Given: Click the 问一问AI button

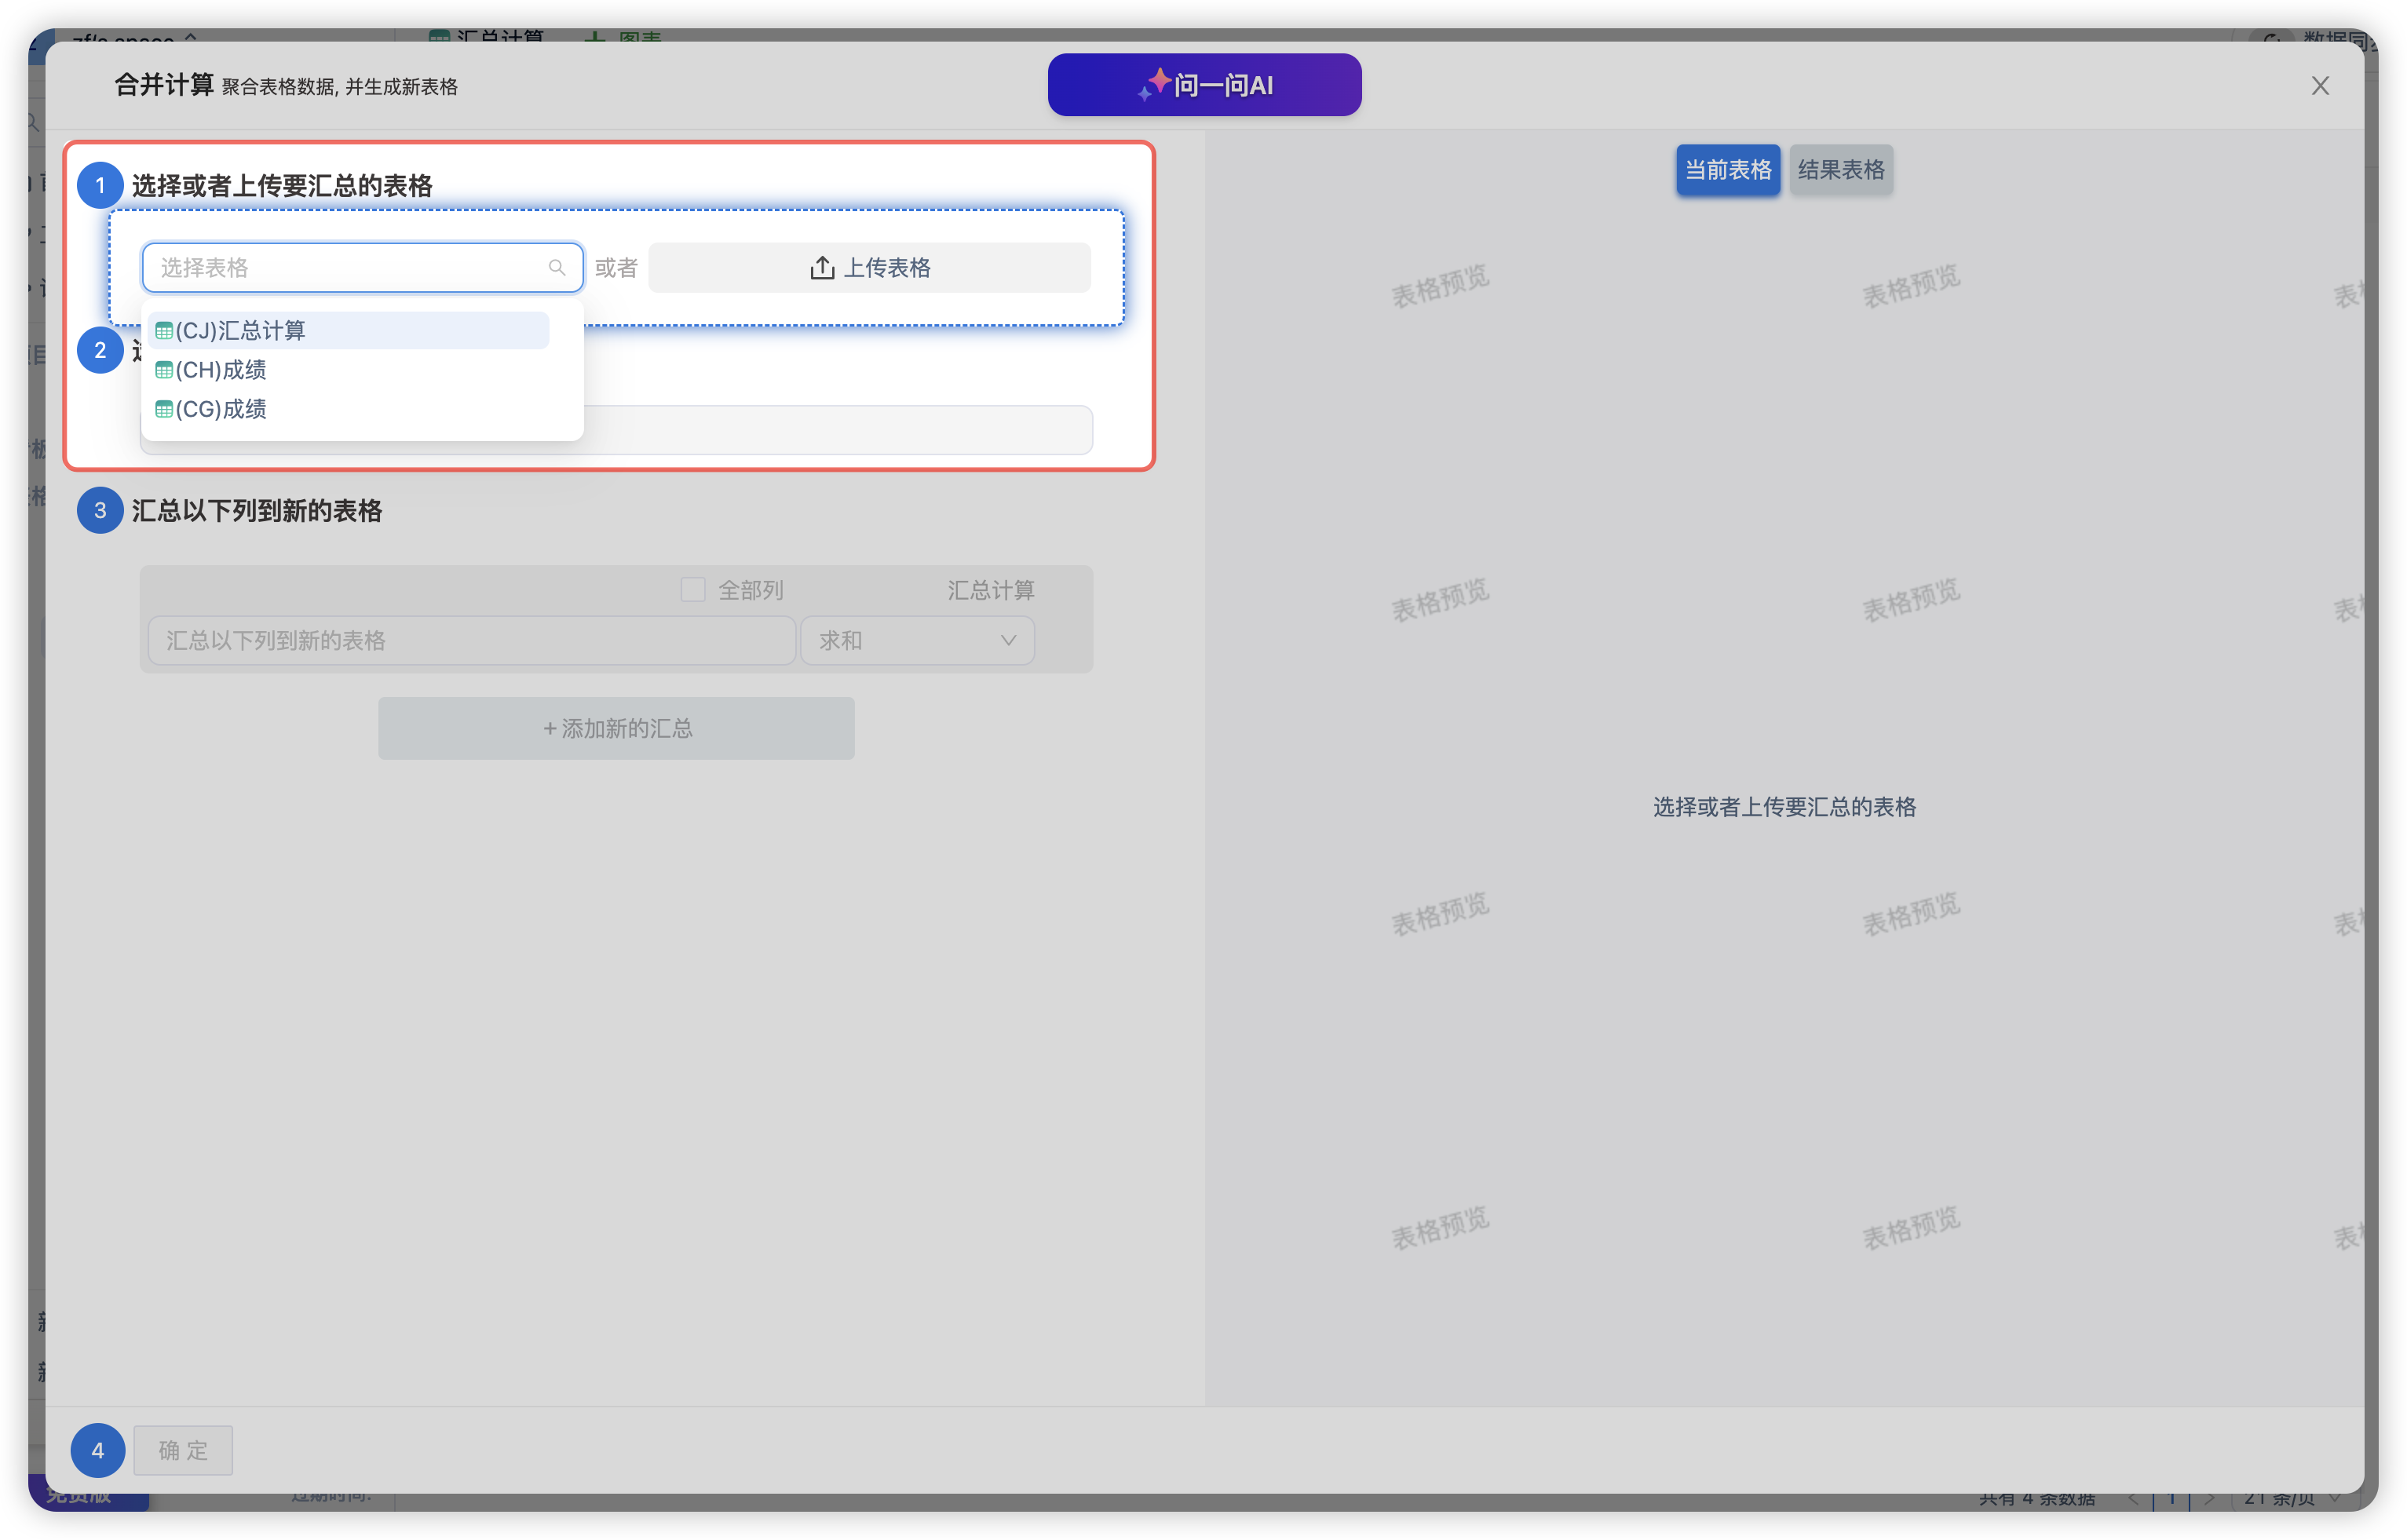Looking at the screenshot, I should [x=1204, y=85].
